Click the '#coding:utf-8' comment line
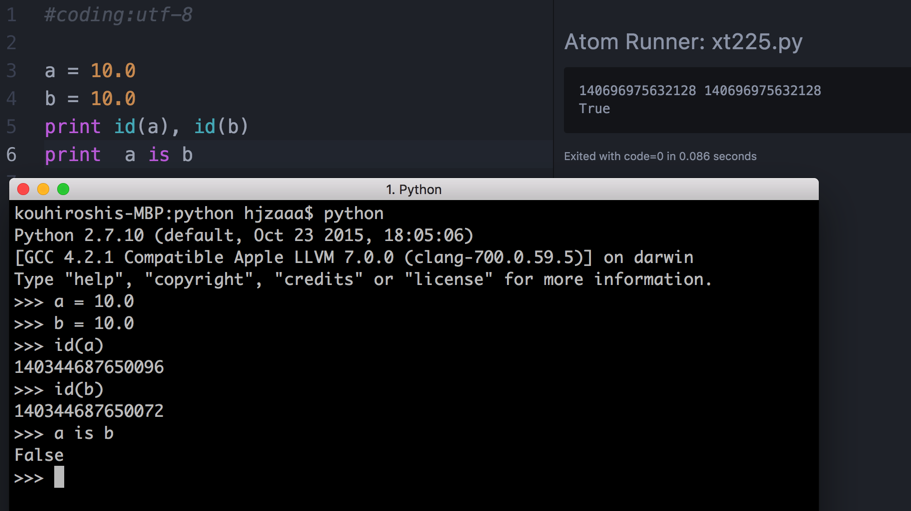911x511 pixels. [x=118, y=15]
